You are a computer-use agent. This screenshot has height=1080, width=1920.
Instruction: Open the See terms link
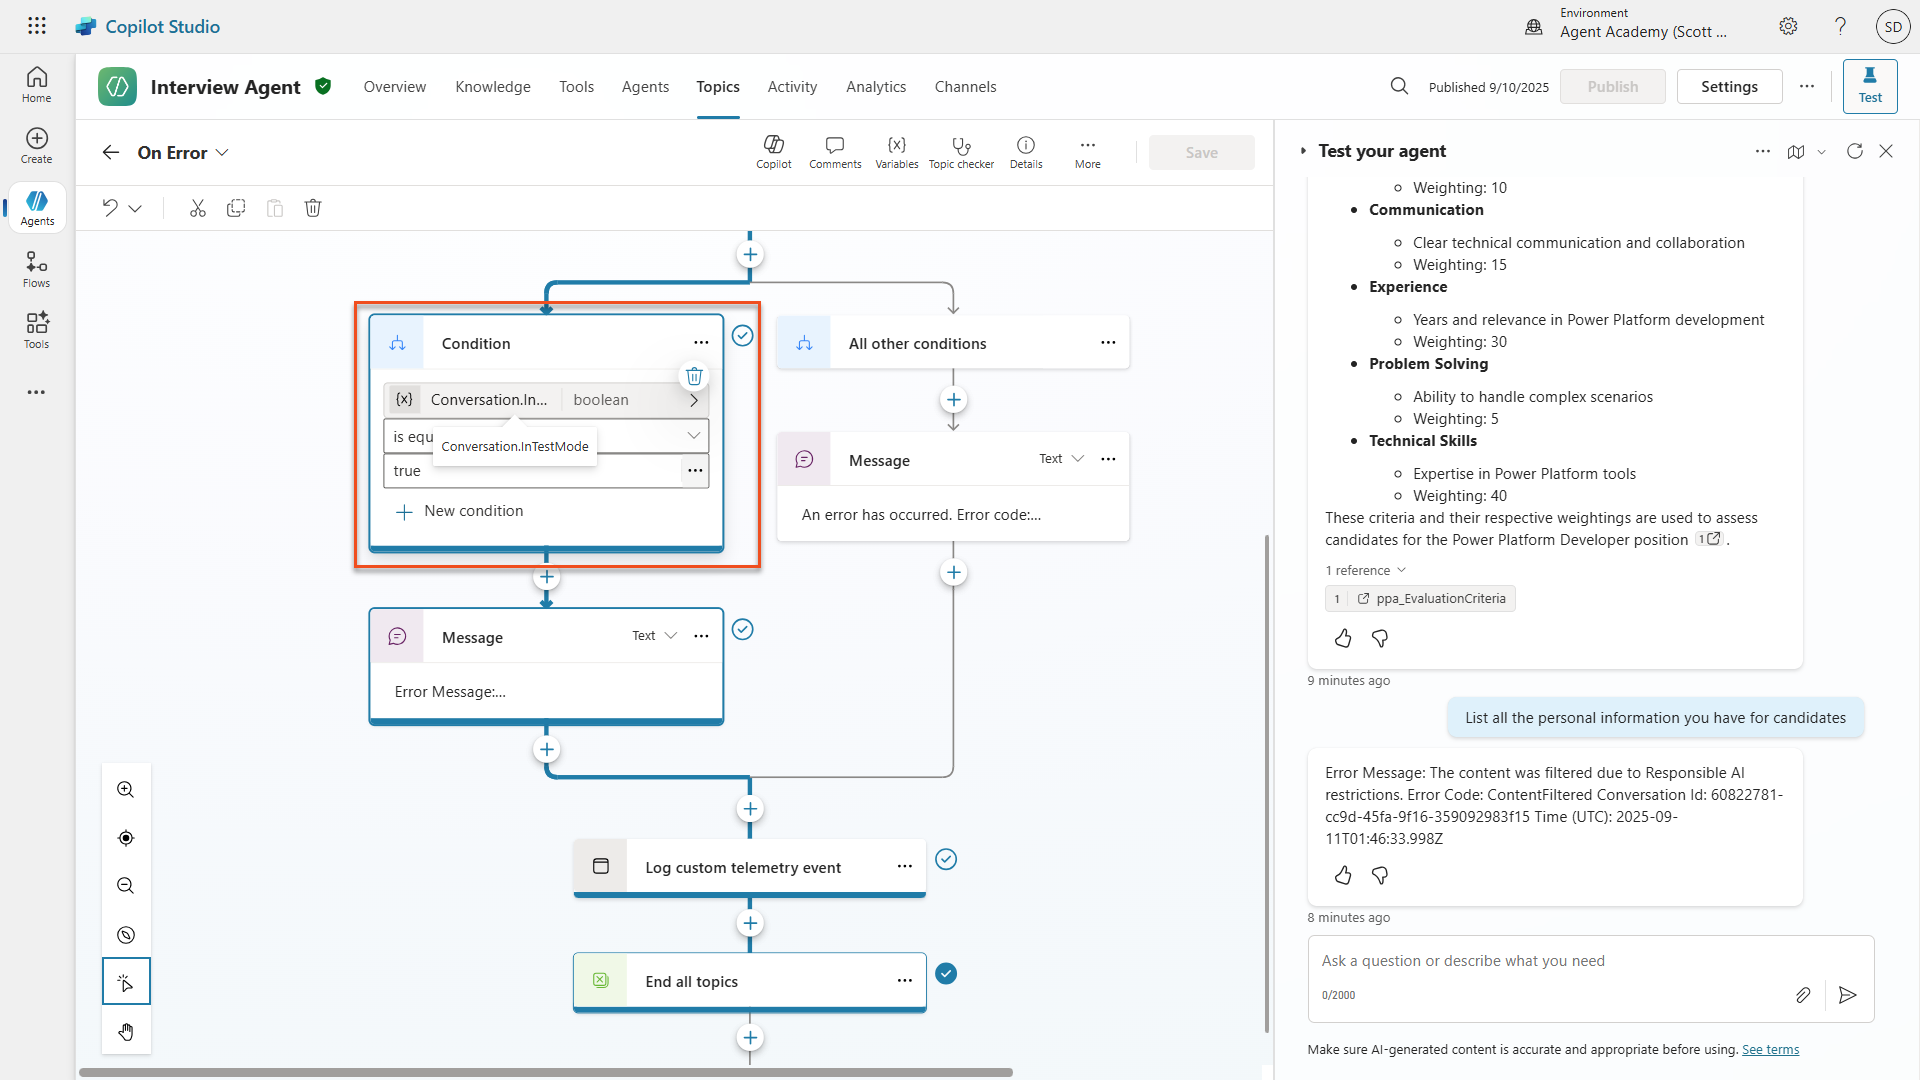coord(1769,1049)
